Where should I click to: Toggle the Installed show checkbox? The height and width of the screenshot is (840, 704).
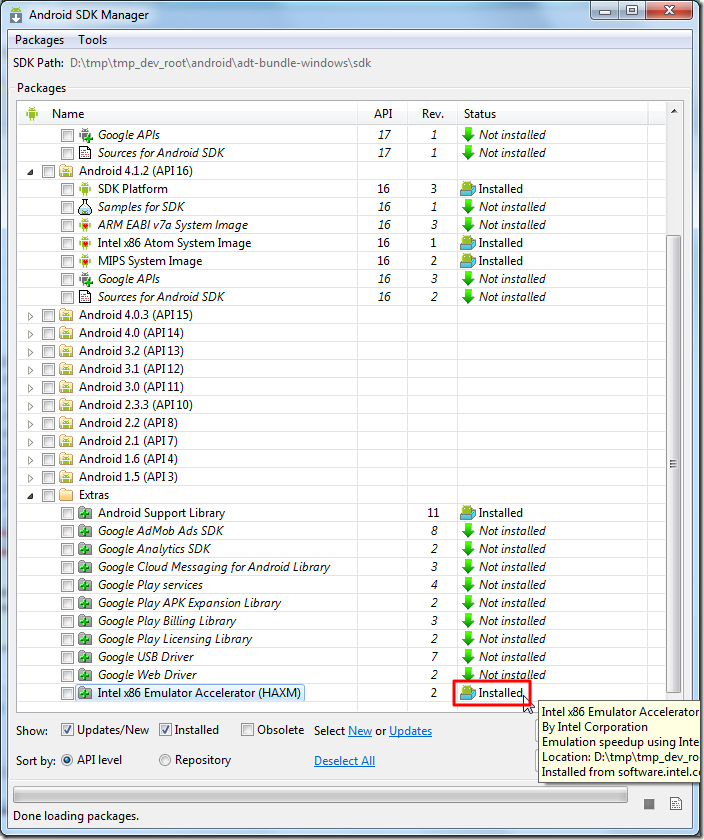pyautogui.click(x=165, y=730)
